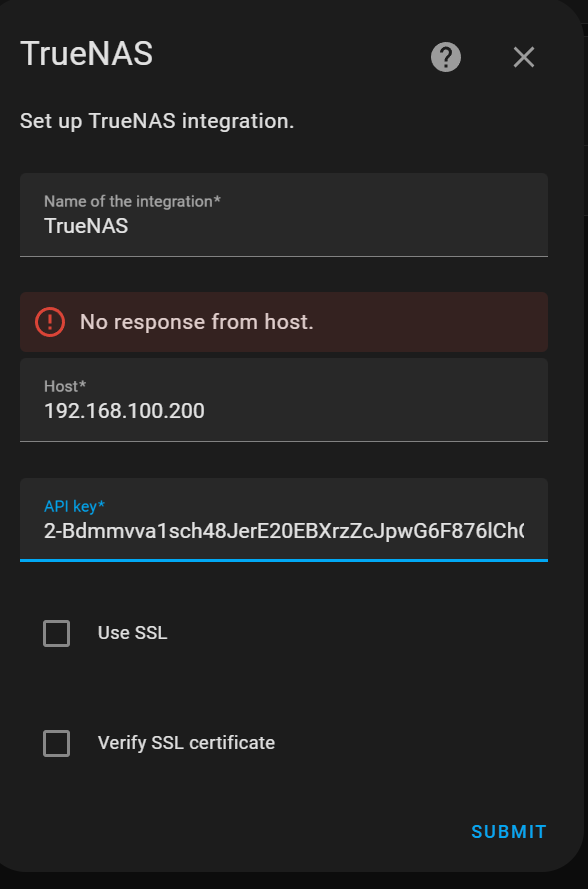Select the TrueNAS dialog title

click(85, 55)
